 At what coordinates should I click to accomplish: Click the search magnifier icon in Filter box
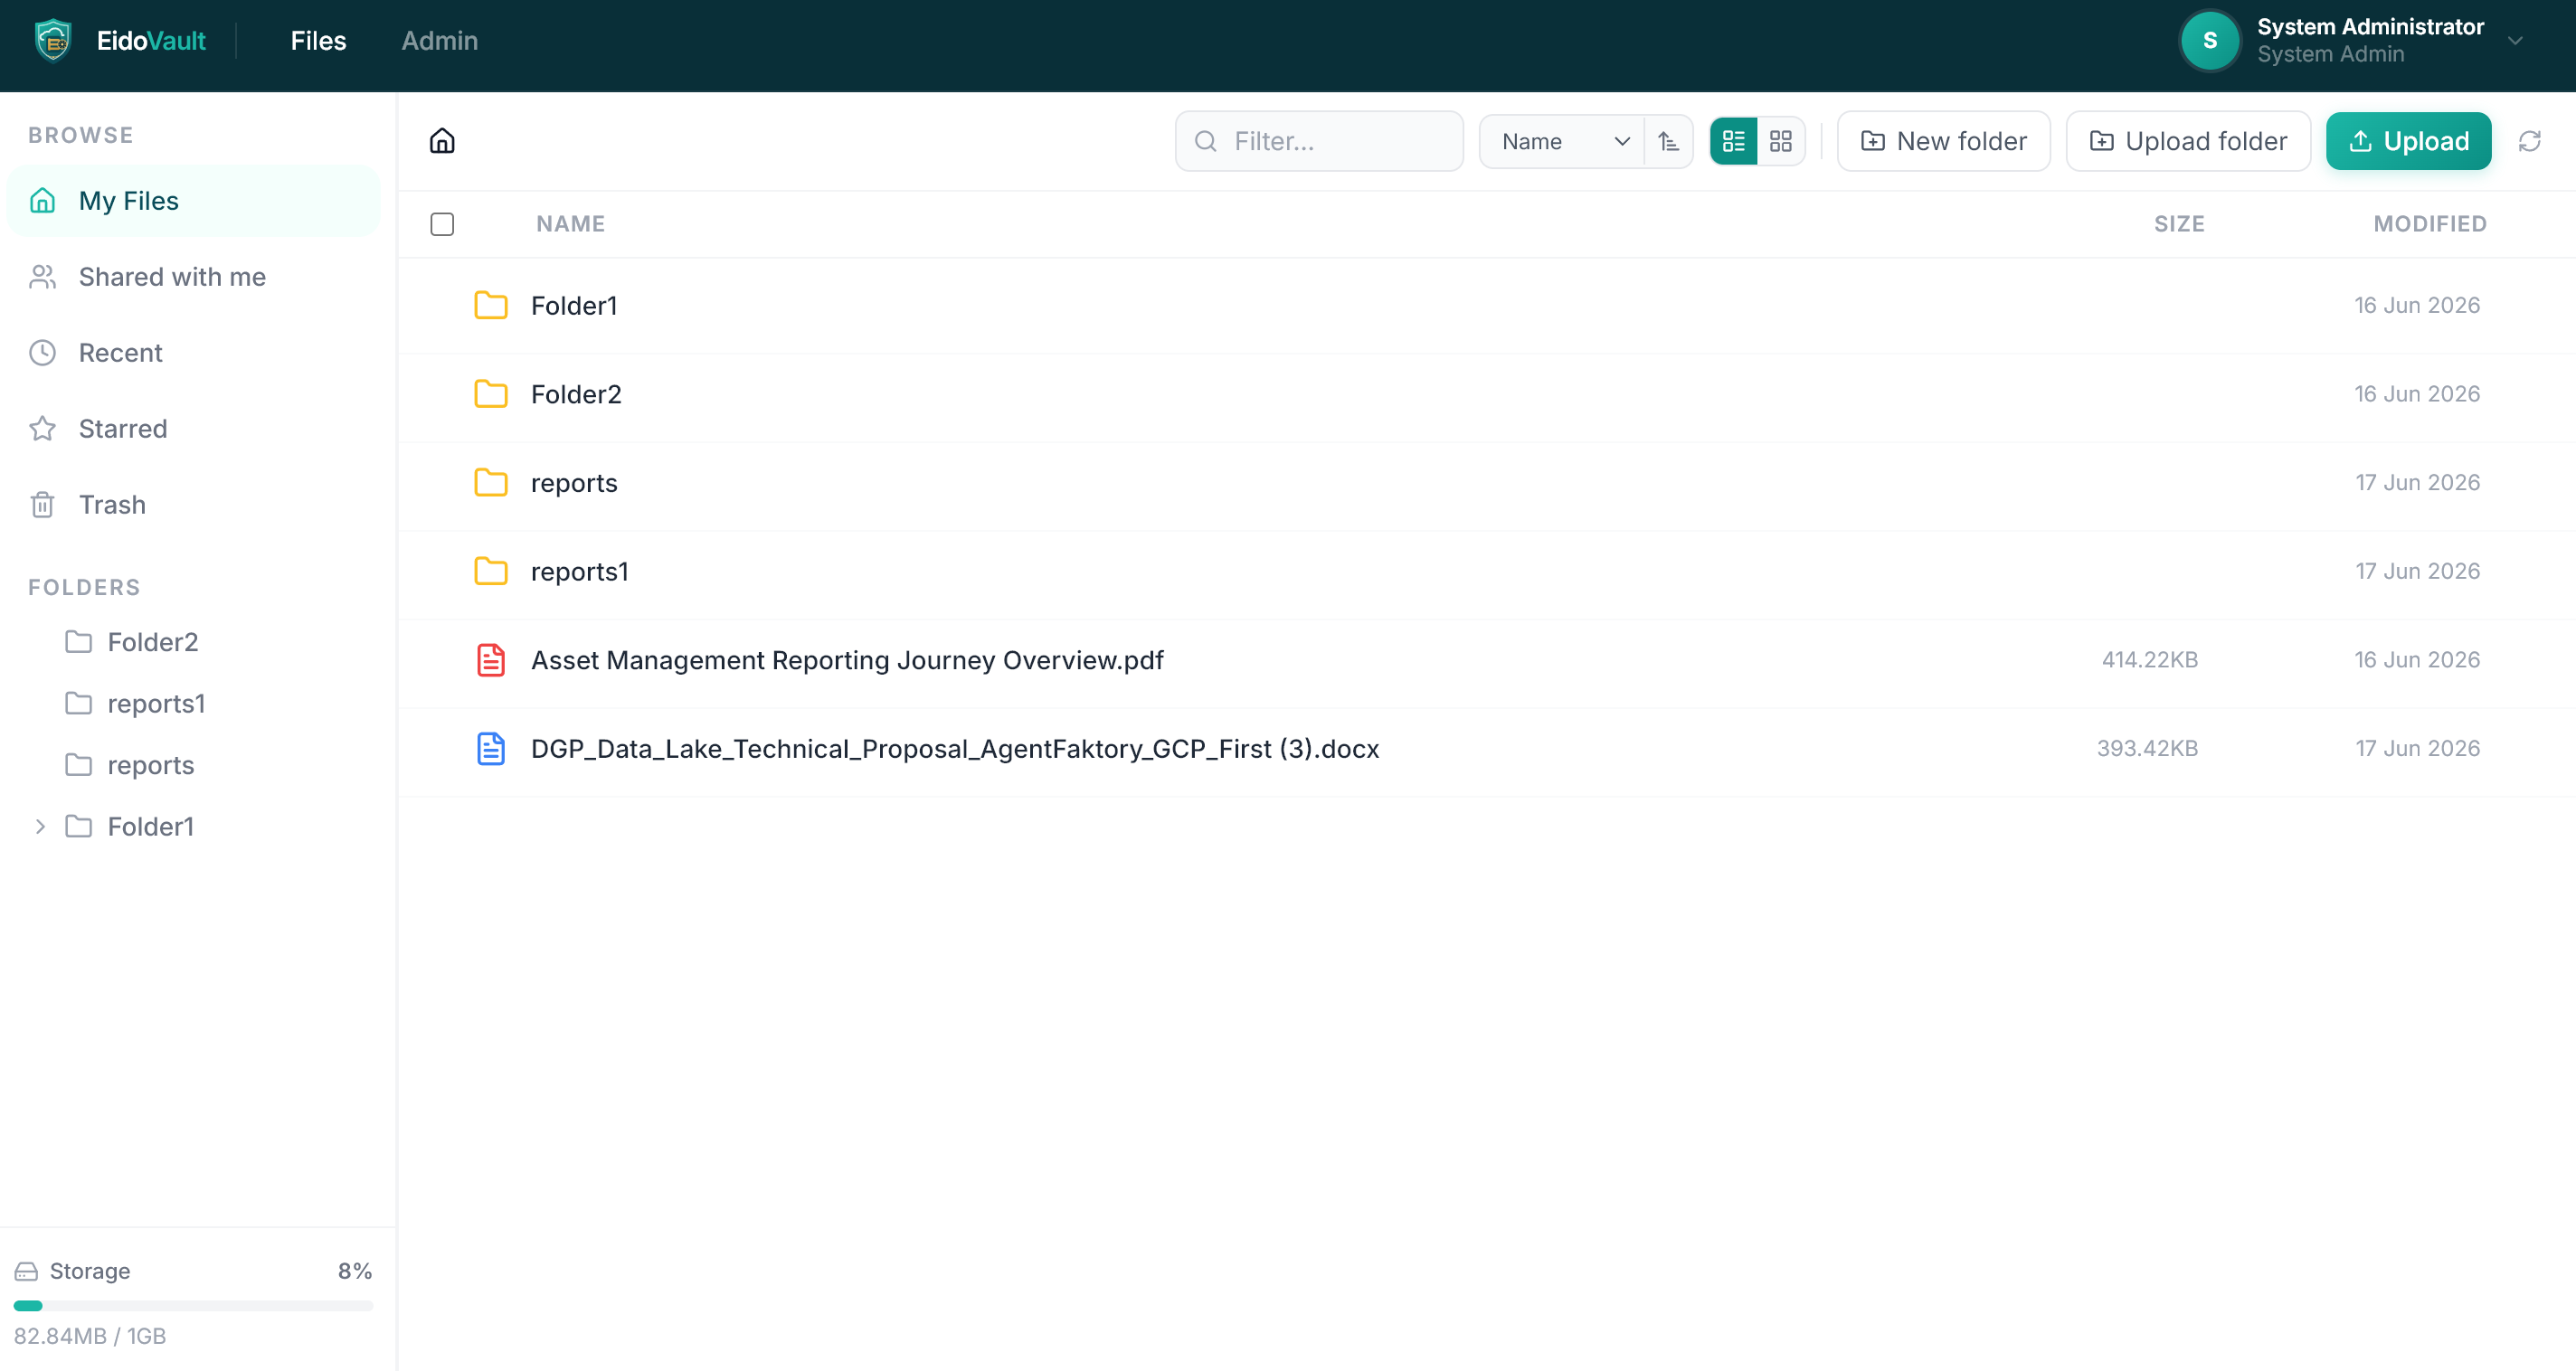tap(1206, 141)
